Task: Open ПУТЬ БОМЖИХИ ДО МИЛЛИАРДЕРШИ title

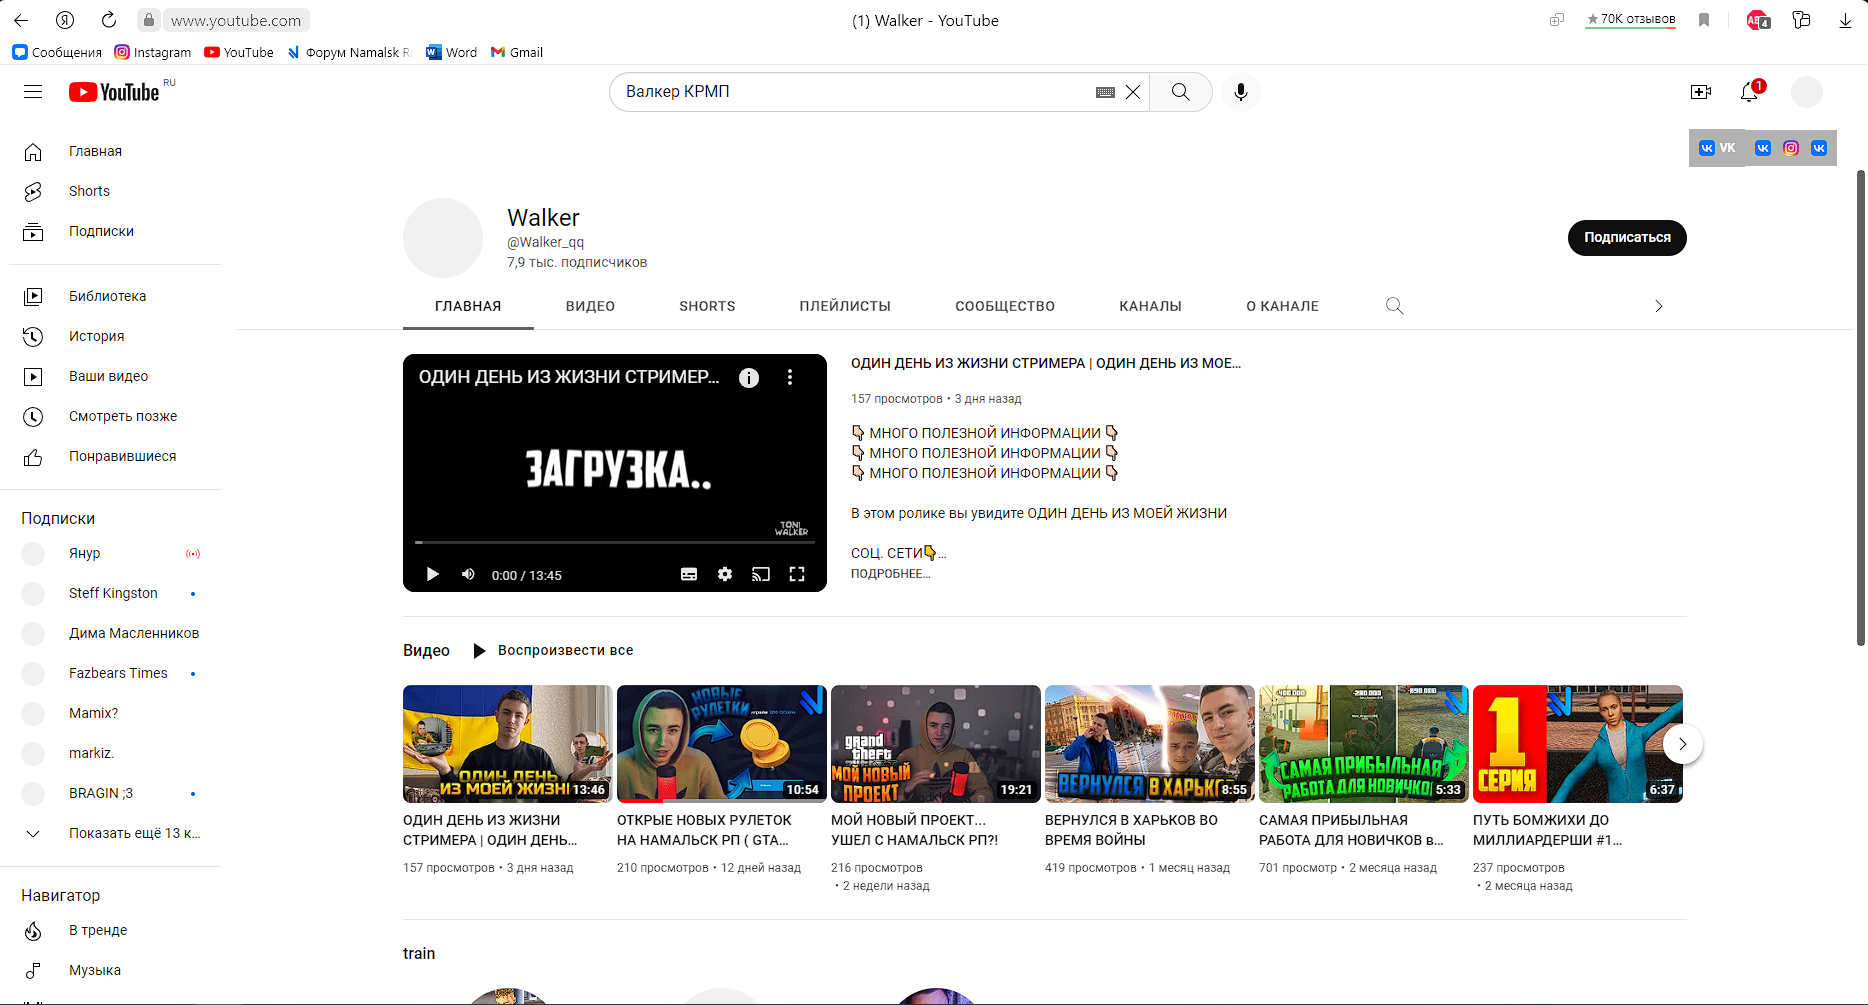Action: 1547,830
